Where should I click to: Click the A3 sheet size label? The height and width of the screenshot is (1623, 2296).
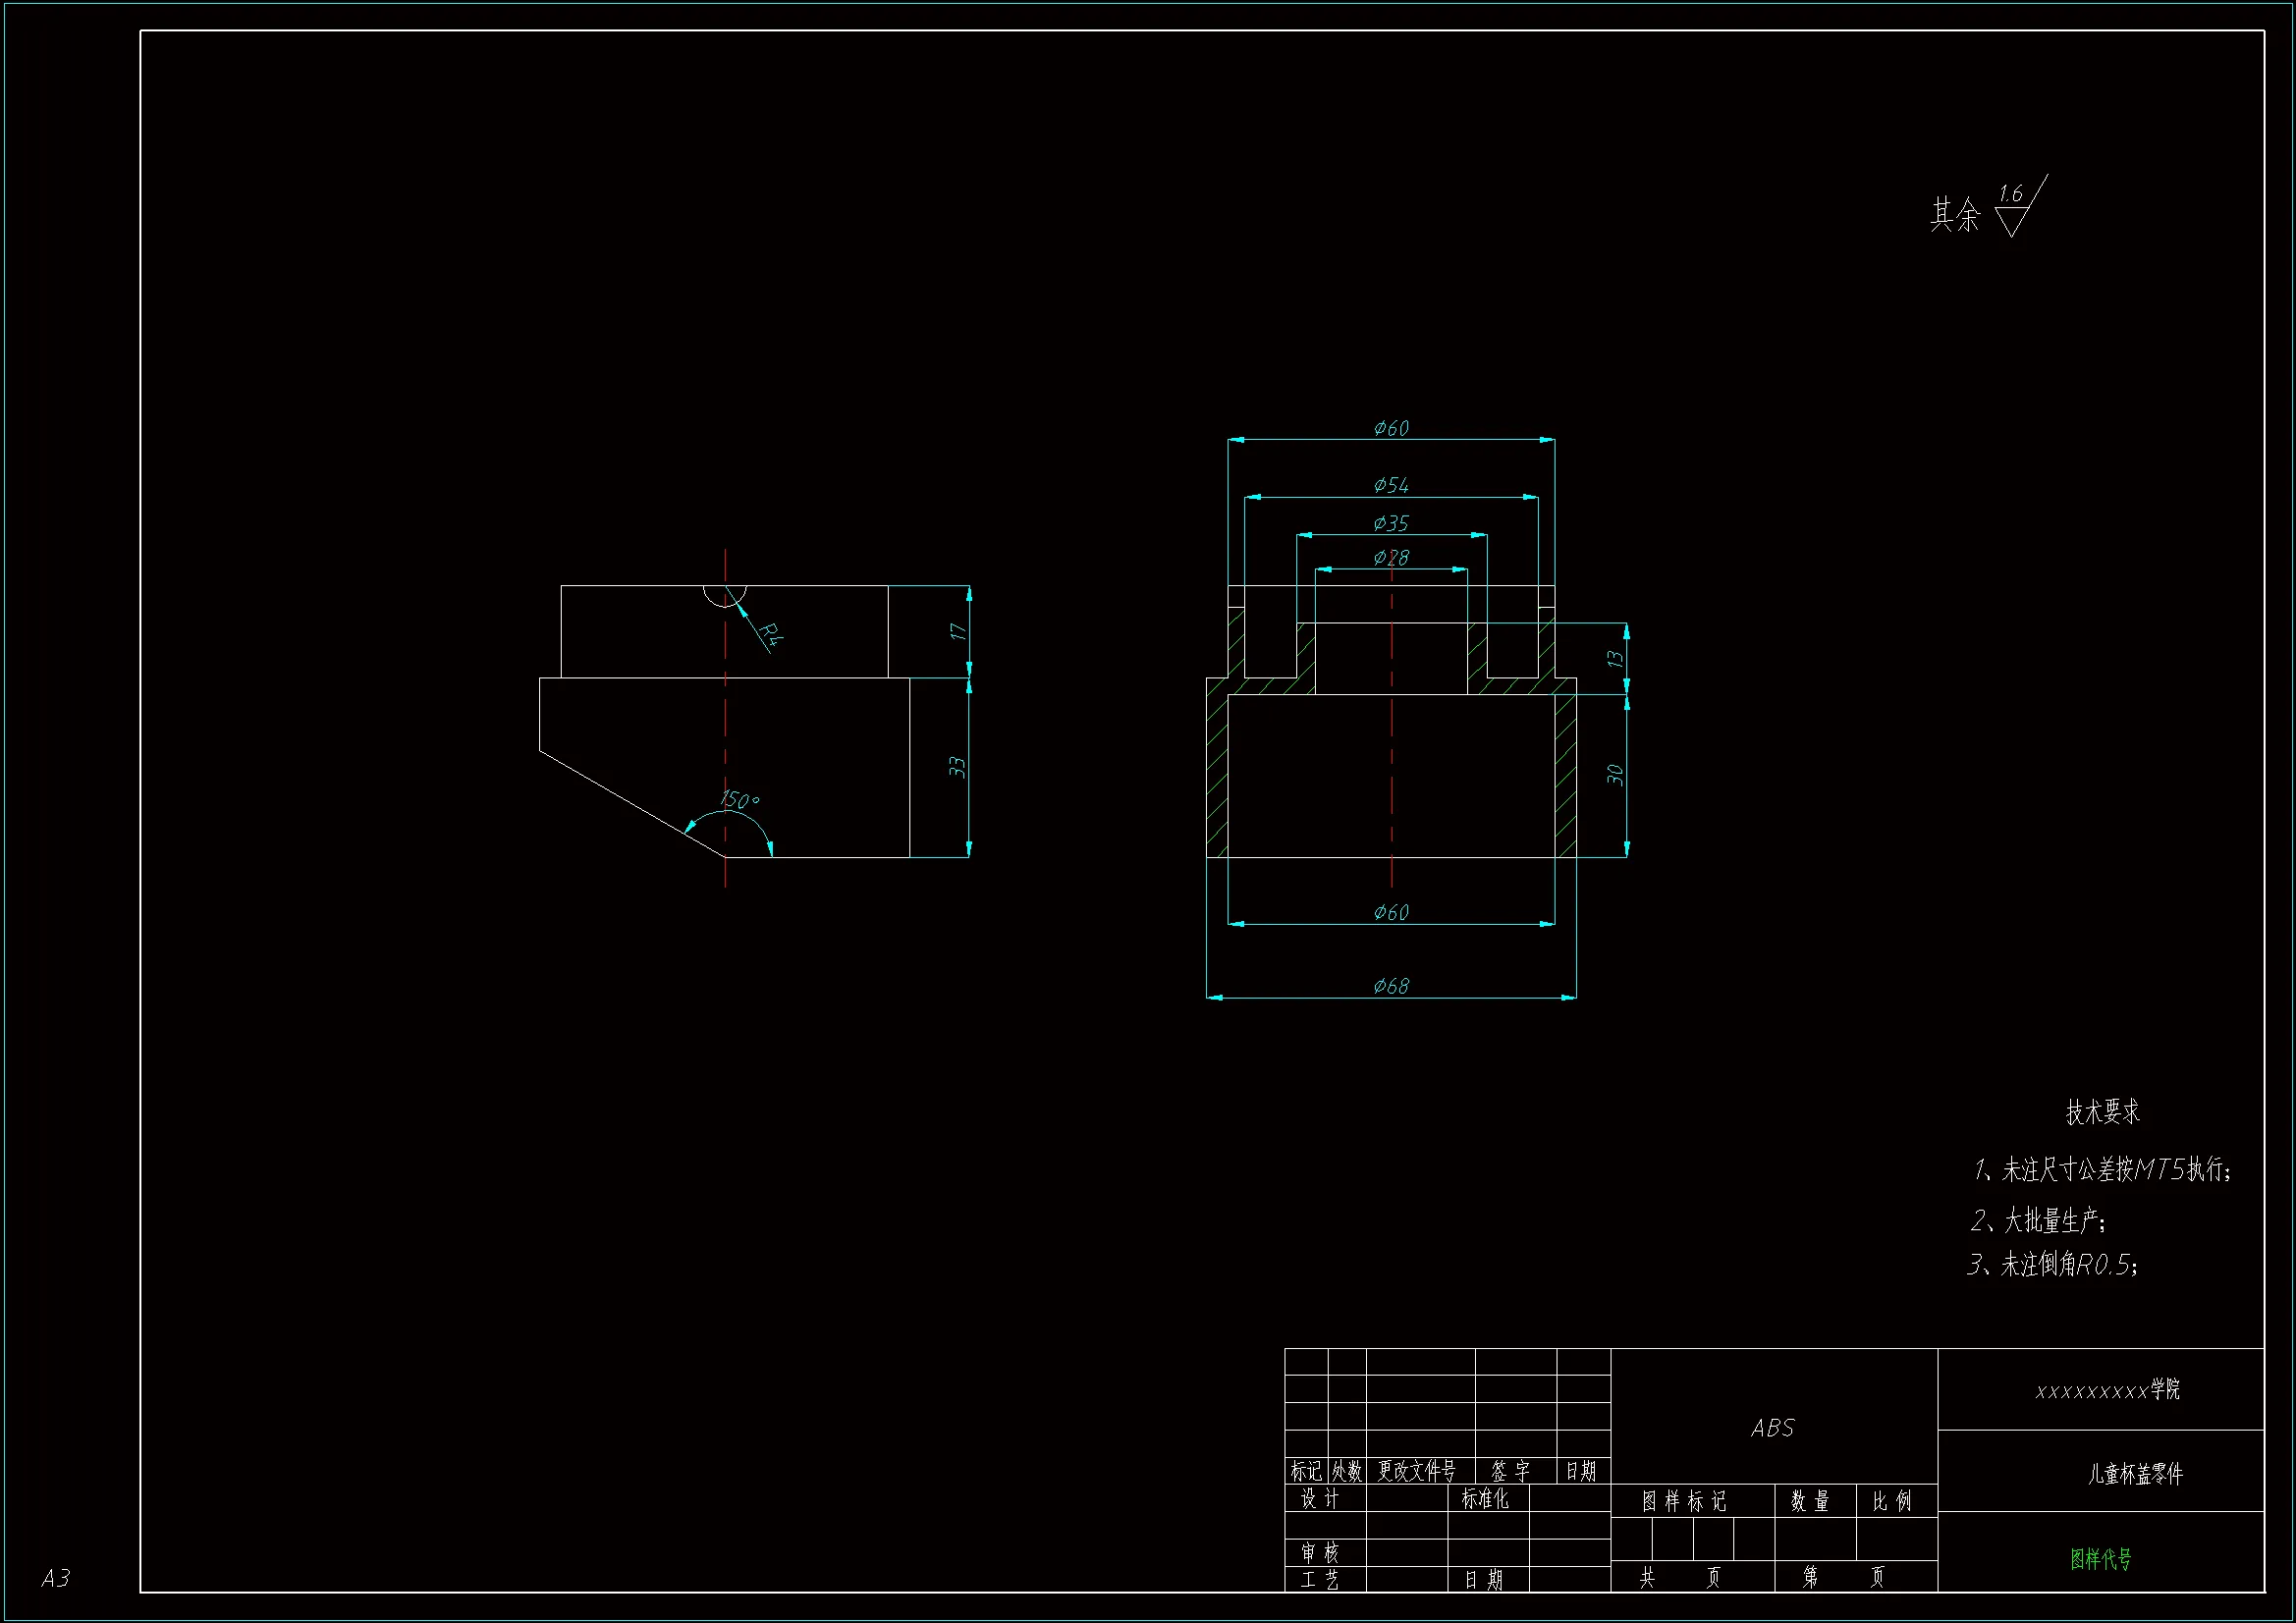(x=56, y=1578)
